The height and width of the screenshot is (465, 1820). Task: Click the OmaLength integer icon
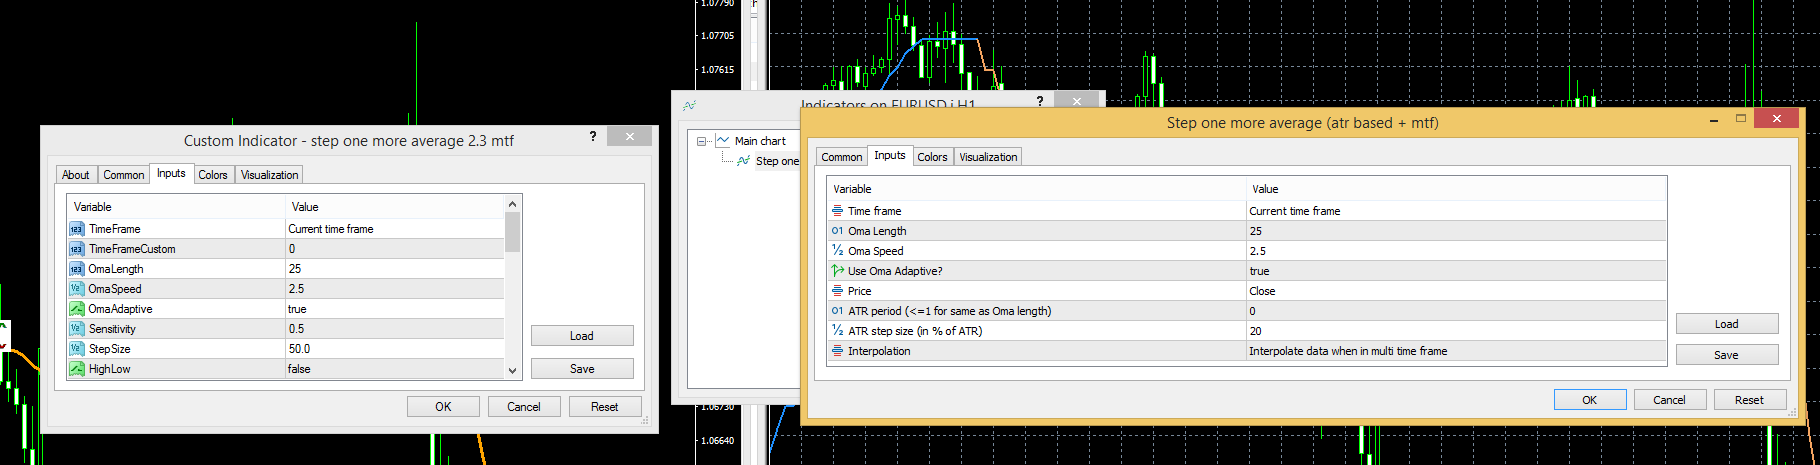click(x=77, y=269)
